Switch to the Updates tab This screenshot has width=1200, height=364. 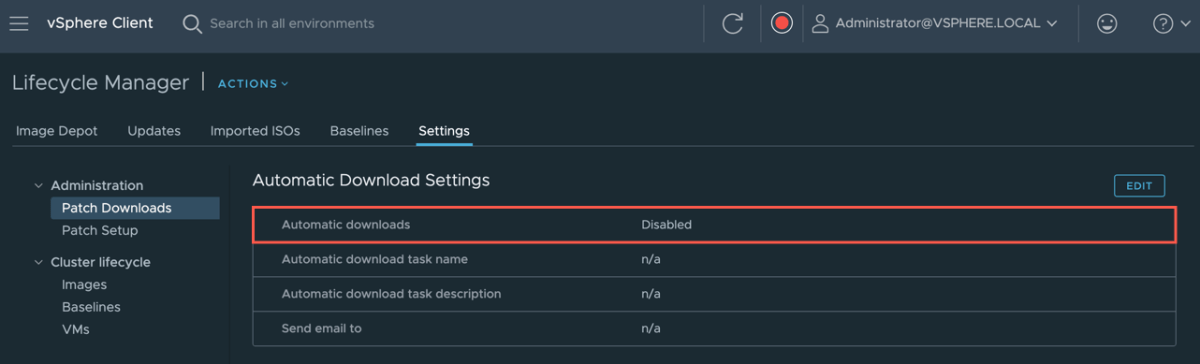point(154,131)
